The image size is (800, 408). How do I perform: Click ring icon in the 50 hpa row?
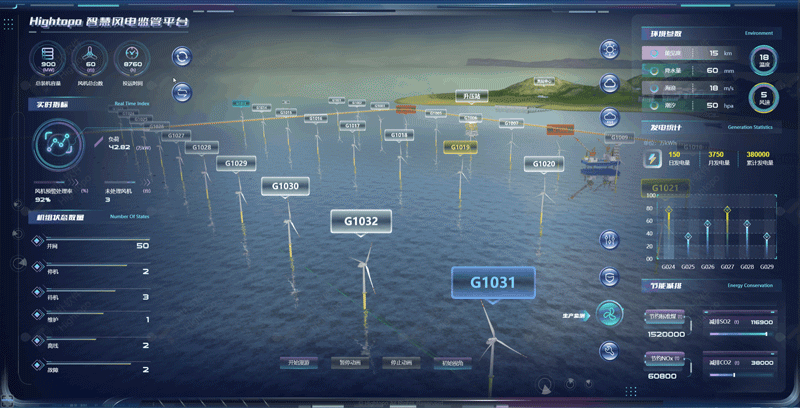654,106
